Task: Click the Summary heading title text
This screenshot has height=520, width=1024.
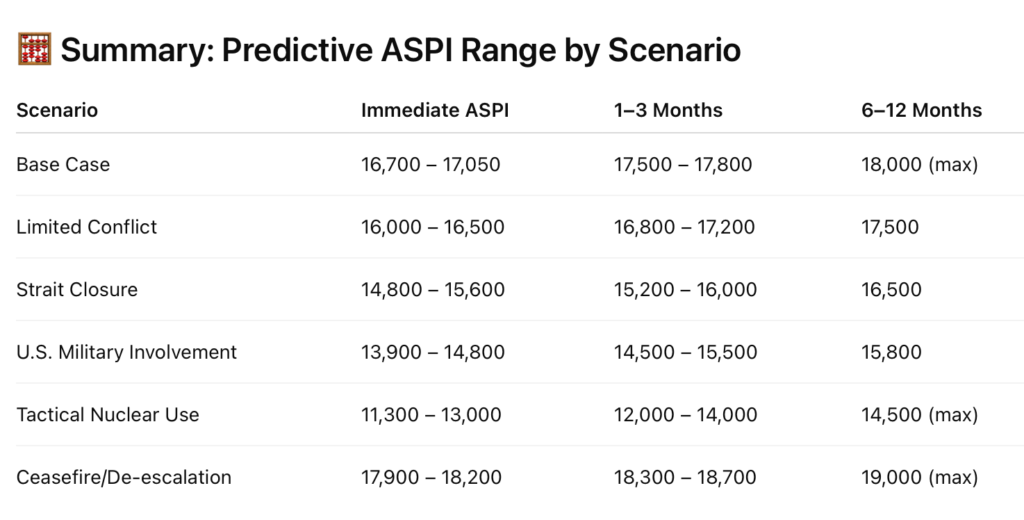Action: 400,50
